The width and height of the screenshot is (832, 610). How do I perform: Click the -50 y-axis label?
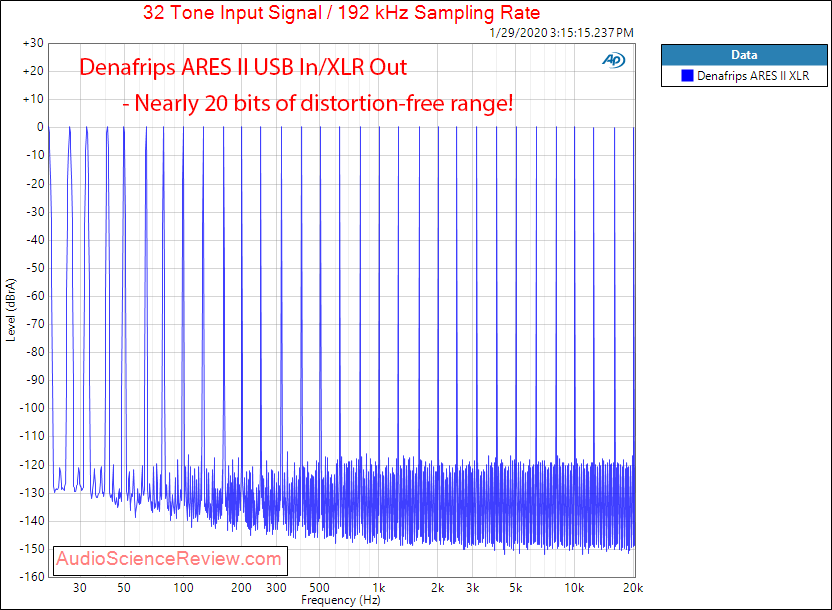[35, 268]
